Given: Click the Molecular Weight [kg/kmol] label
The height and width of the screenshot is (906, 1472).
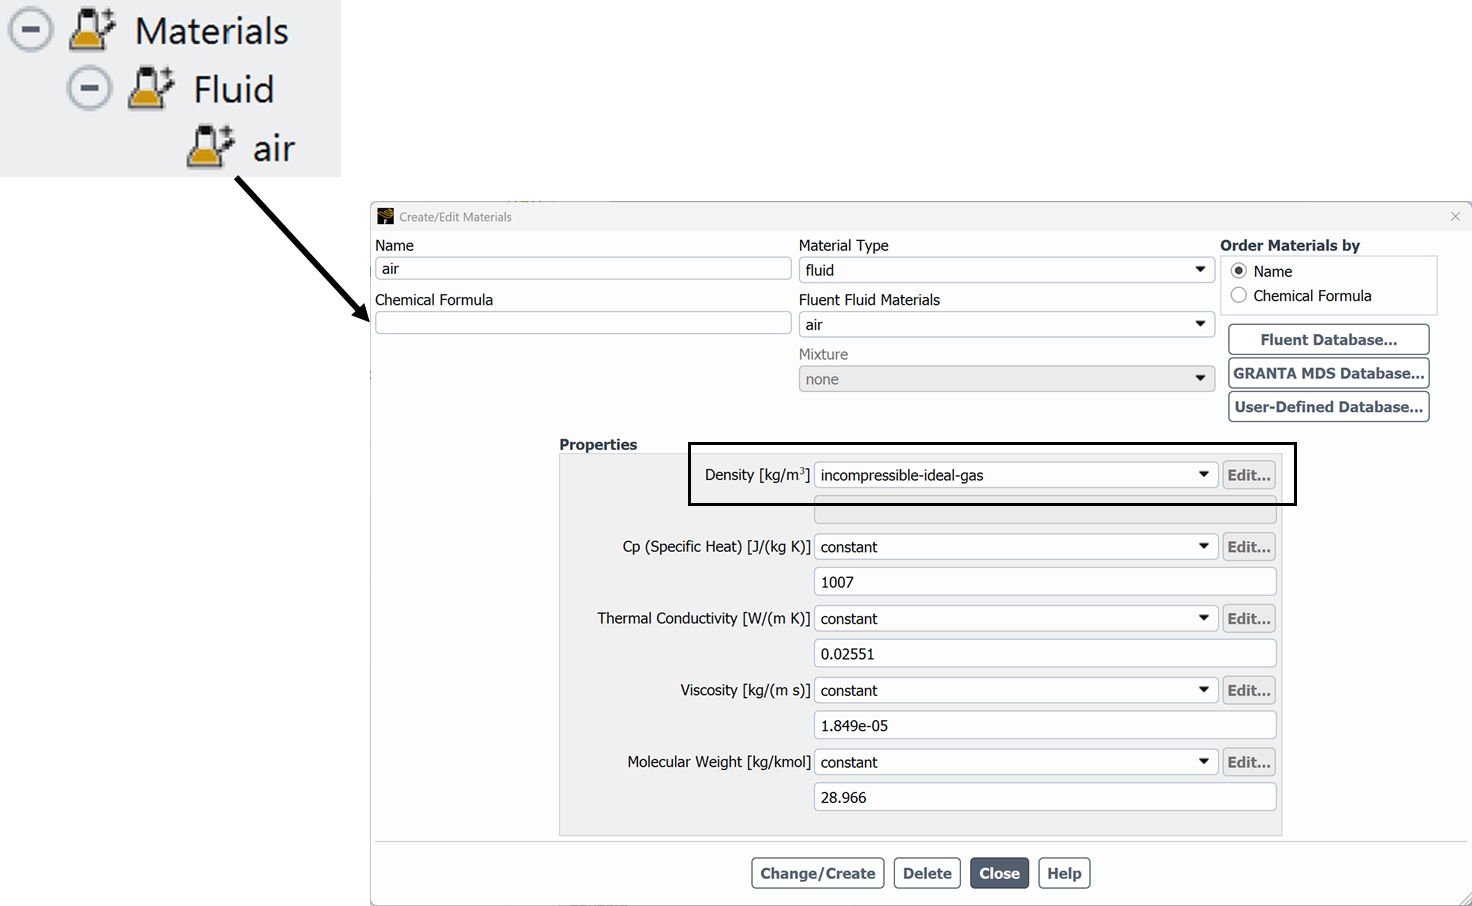Looking at the screenshot, I should [x=719, y=762].
